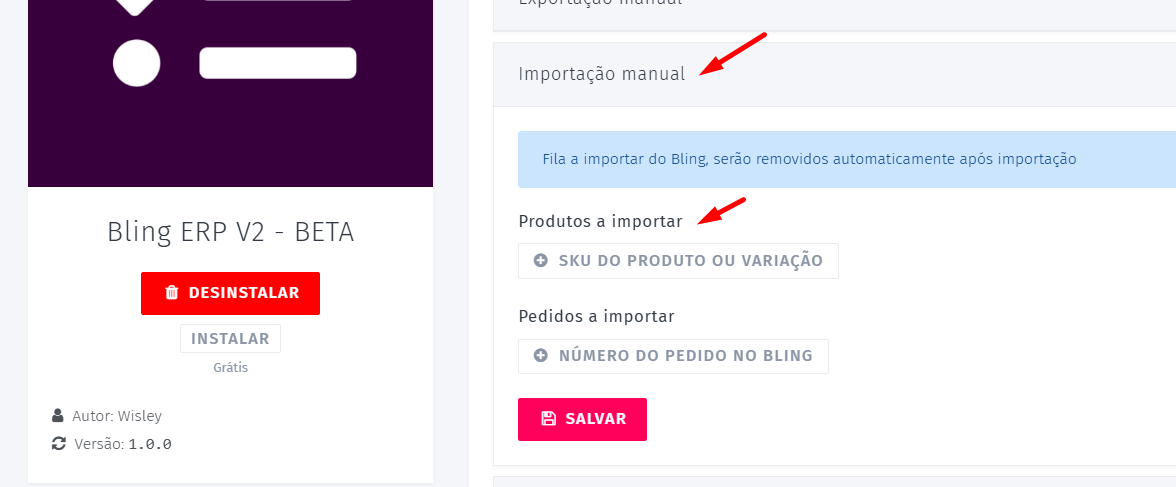Click the plus icon beside Número do pedido
1176x487 pixels.
coord(541,355)
